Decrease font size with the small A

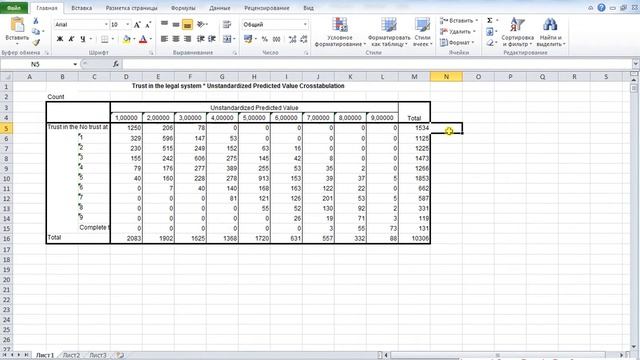148,24
